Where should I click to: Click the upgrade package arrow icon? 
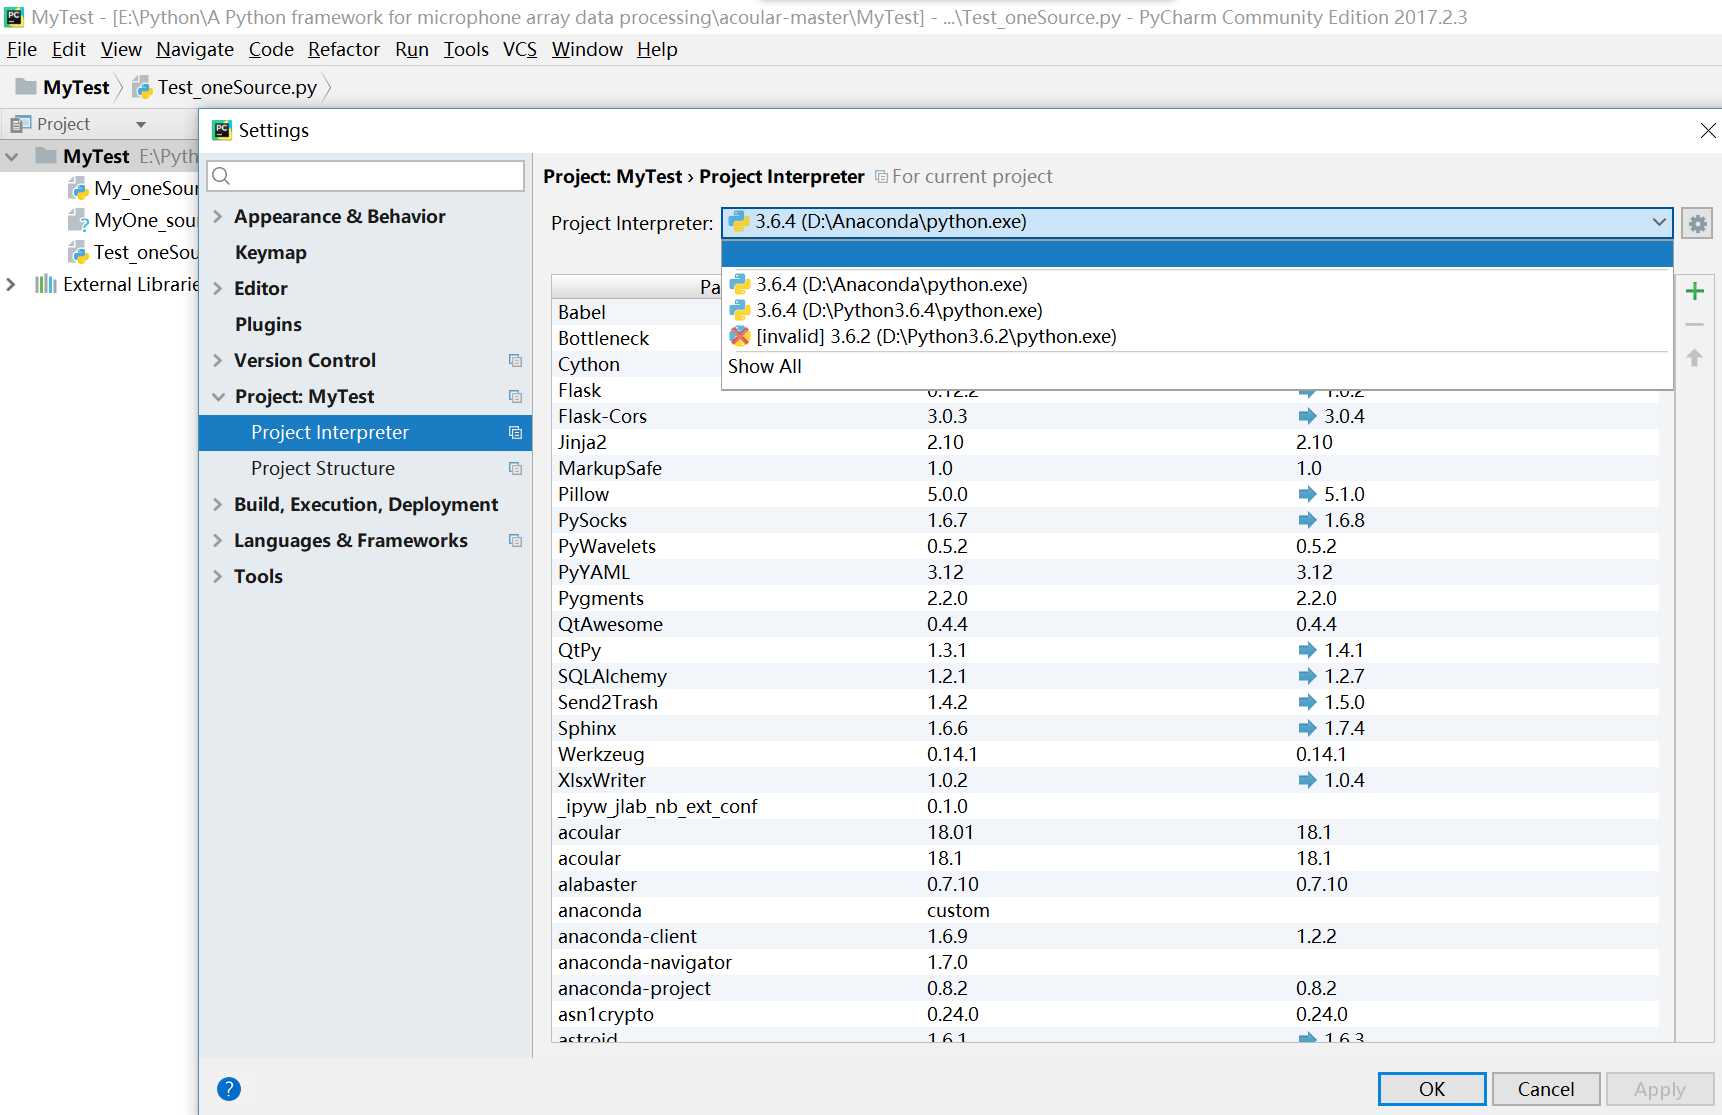(1695, 358)
